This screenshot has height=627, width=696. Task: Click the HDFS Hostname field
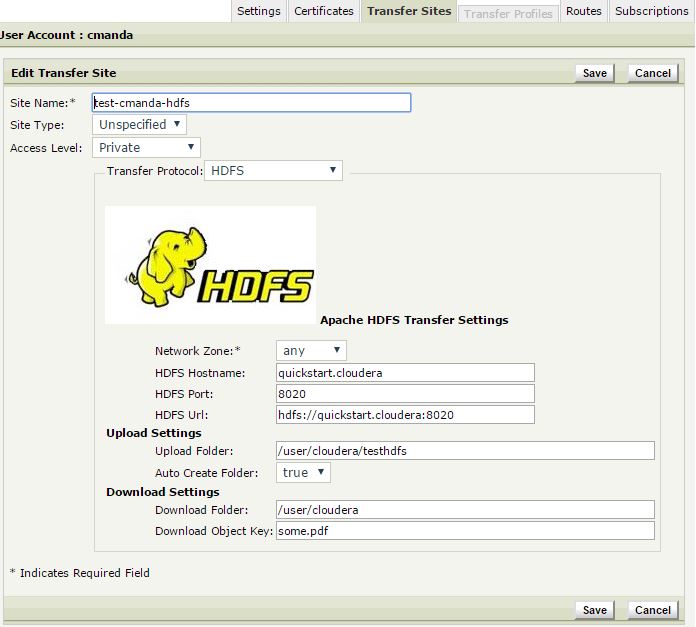[405, 373]
